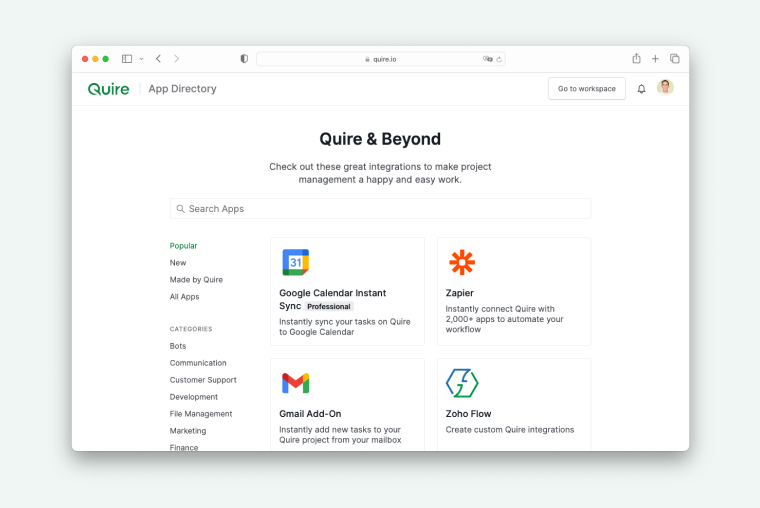Click the red close window button

point(85,59)
